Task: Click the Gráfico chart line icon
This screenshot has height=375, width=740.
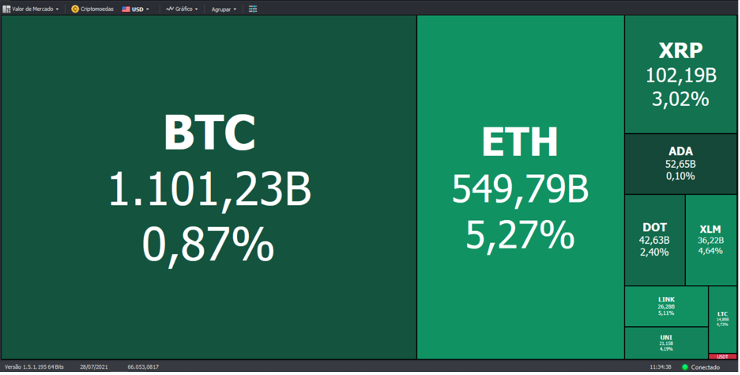Action: click(170, 9)
